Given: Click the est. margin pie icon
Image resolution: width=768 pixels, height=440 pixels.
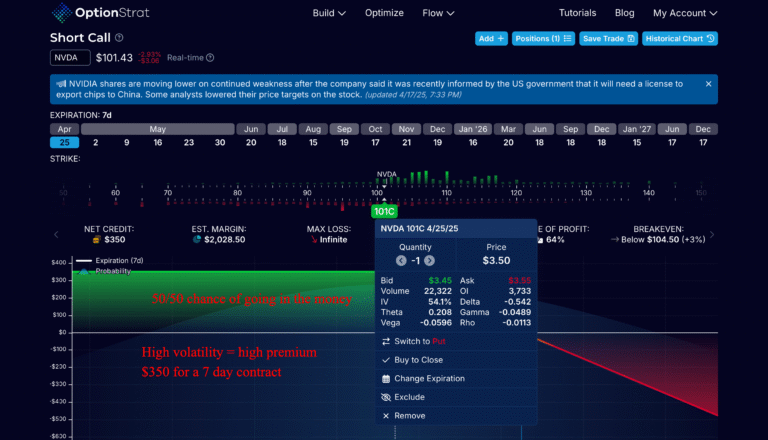Looking at the screenshot, I should click(x=197, y=240).
